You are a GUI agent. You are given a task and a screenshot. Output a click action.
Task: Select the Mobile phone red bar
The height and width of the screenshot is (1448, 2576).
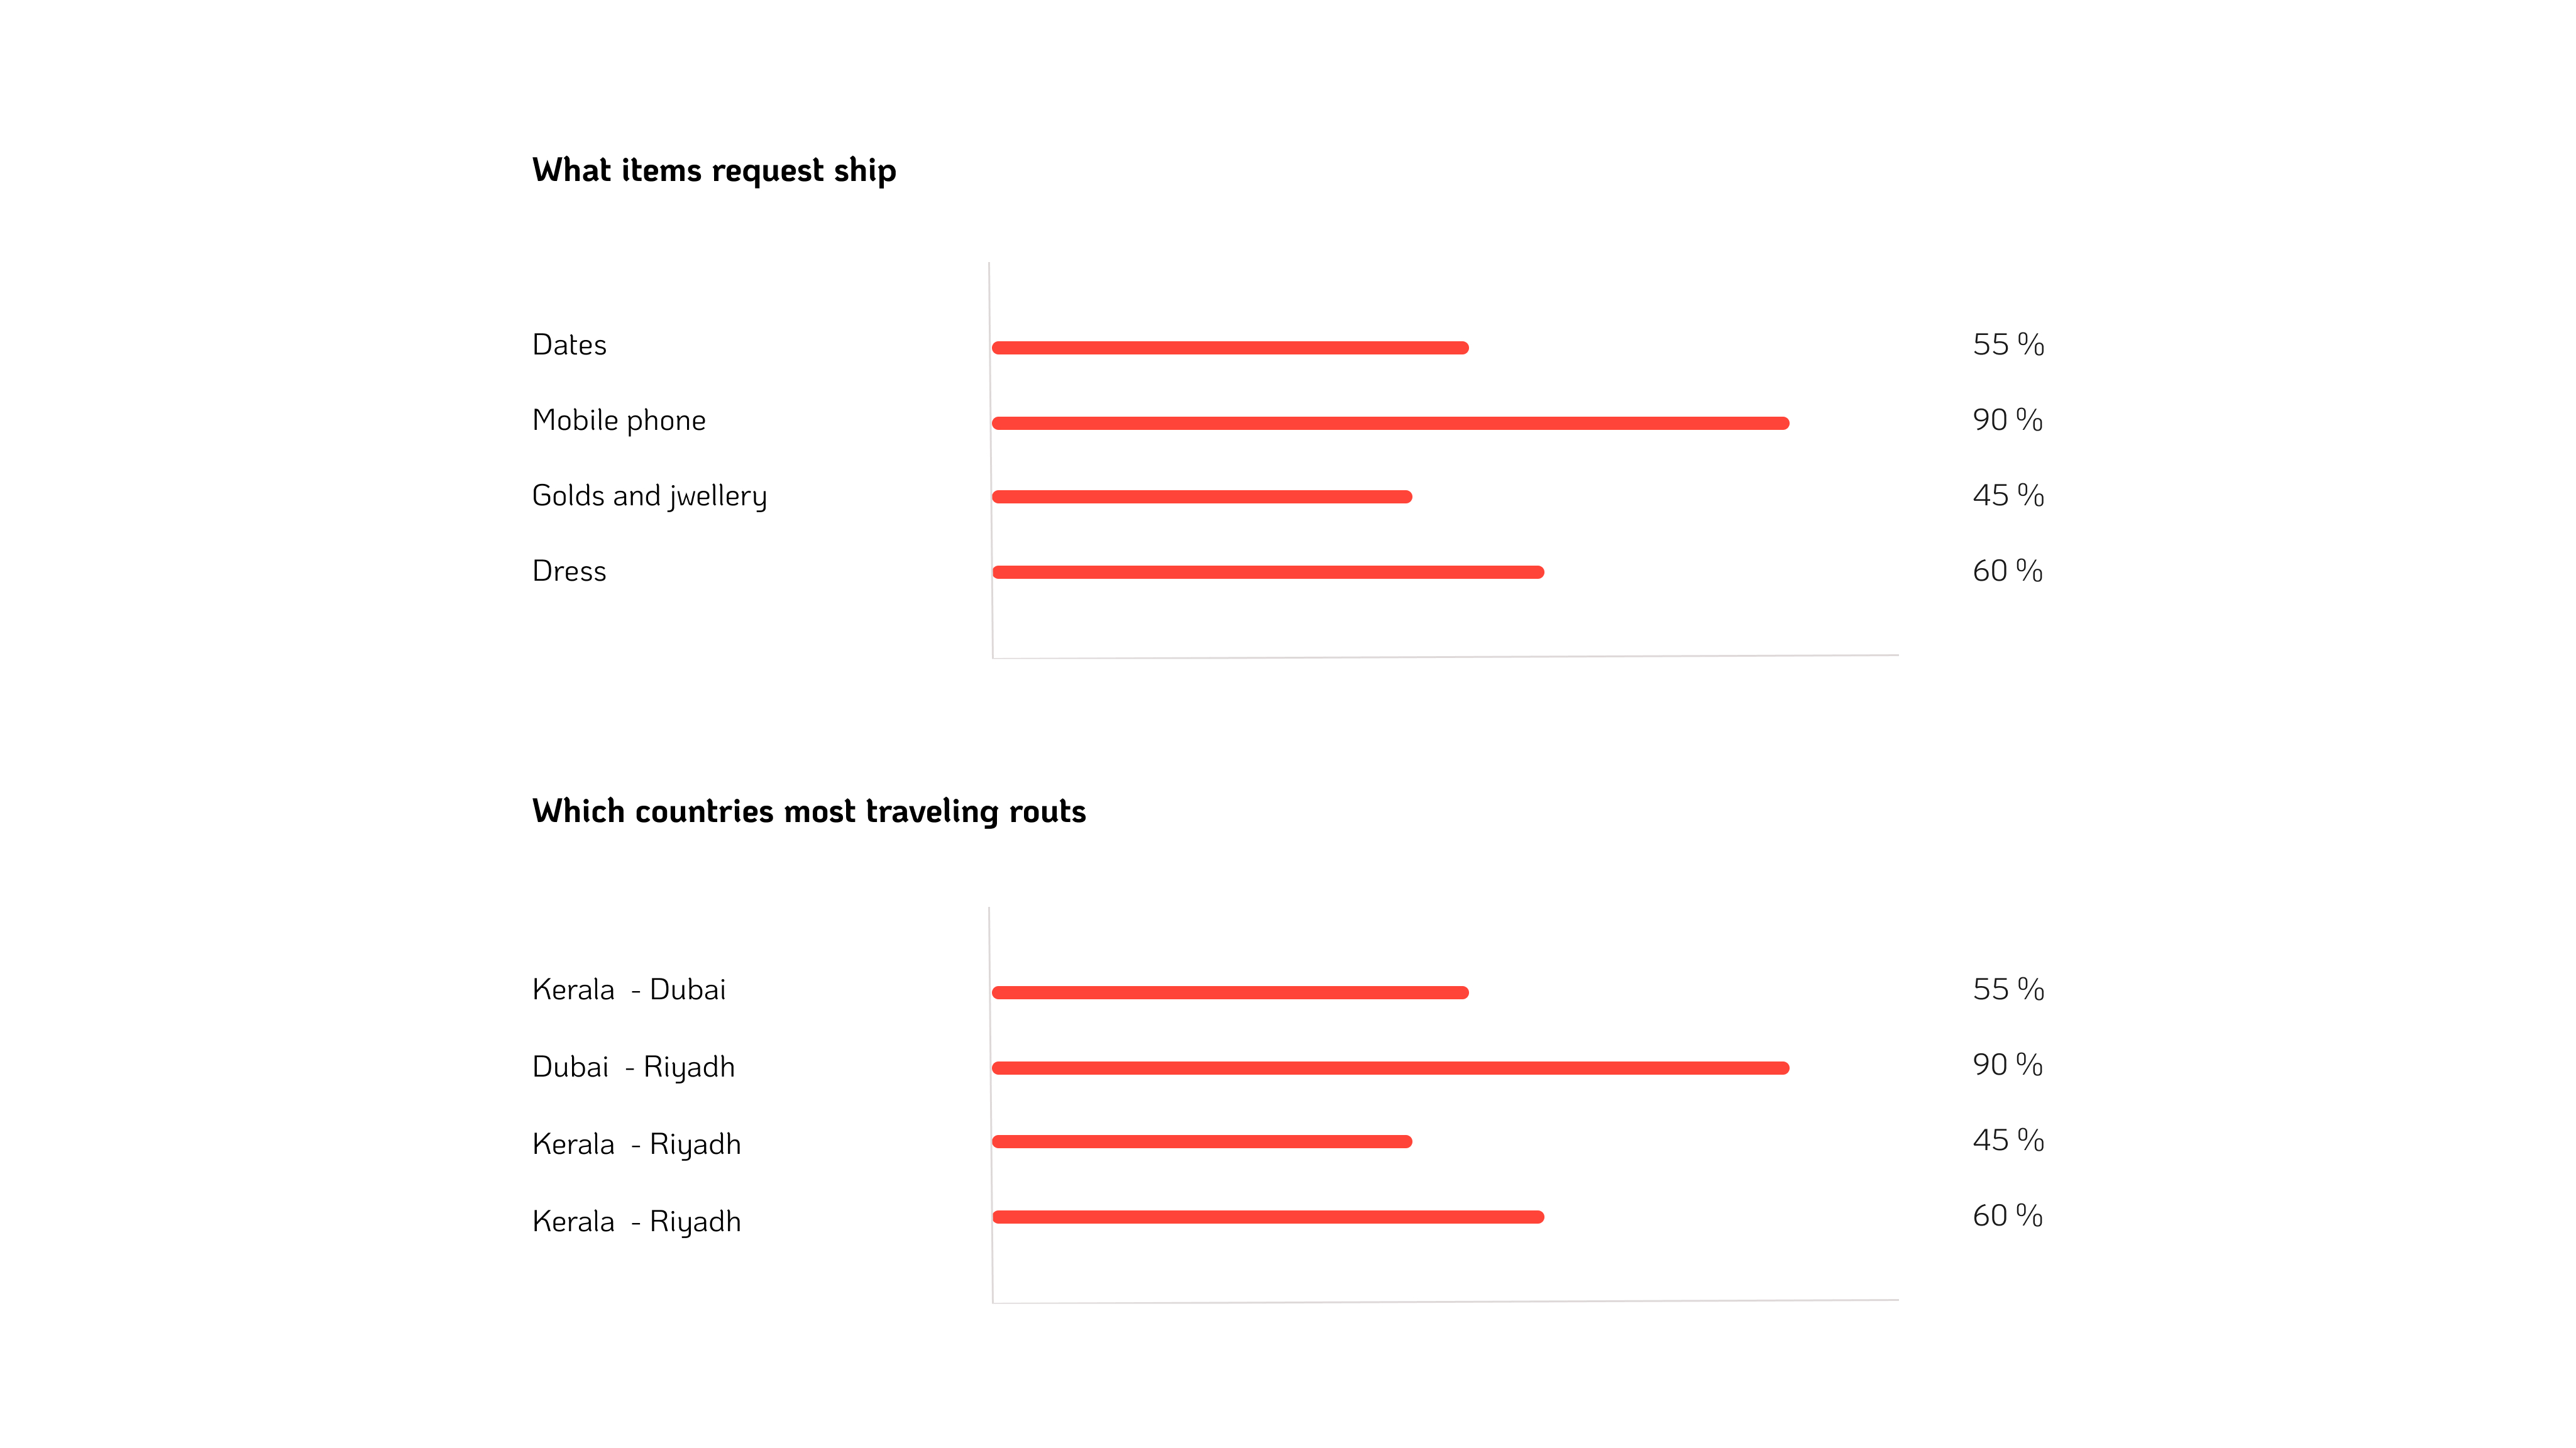(1390, 423)
